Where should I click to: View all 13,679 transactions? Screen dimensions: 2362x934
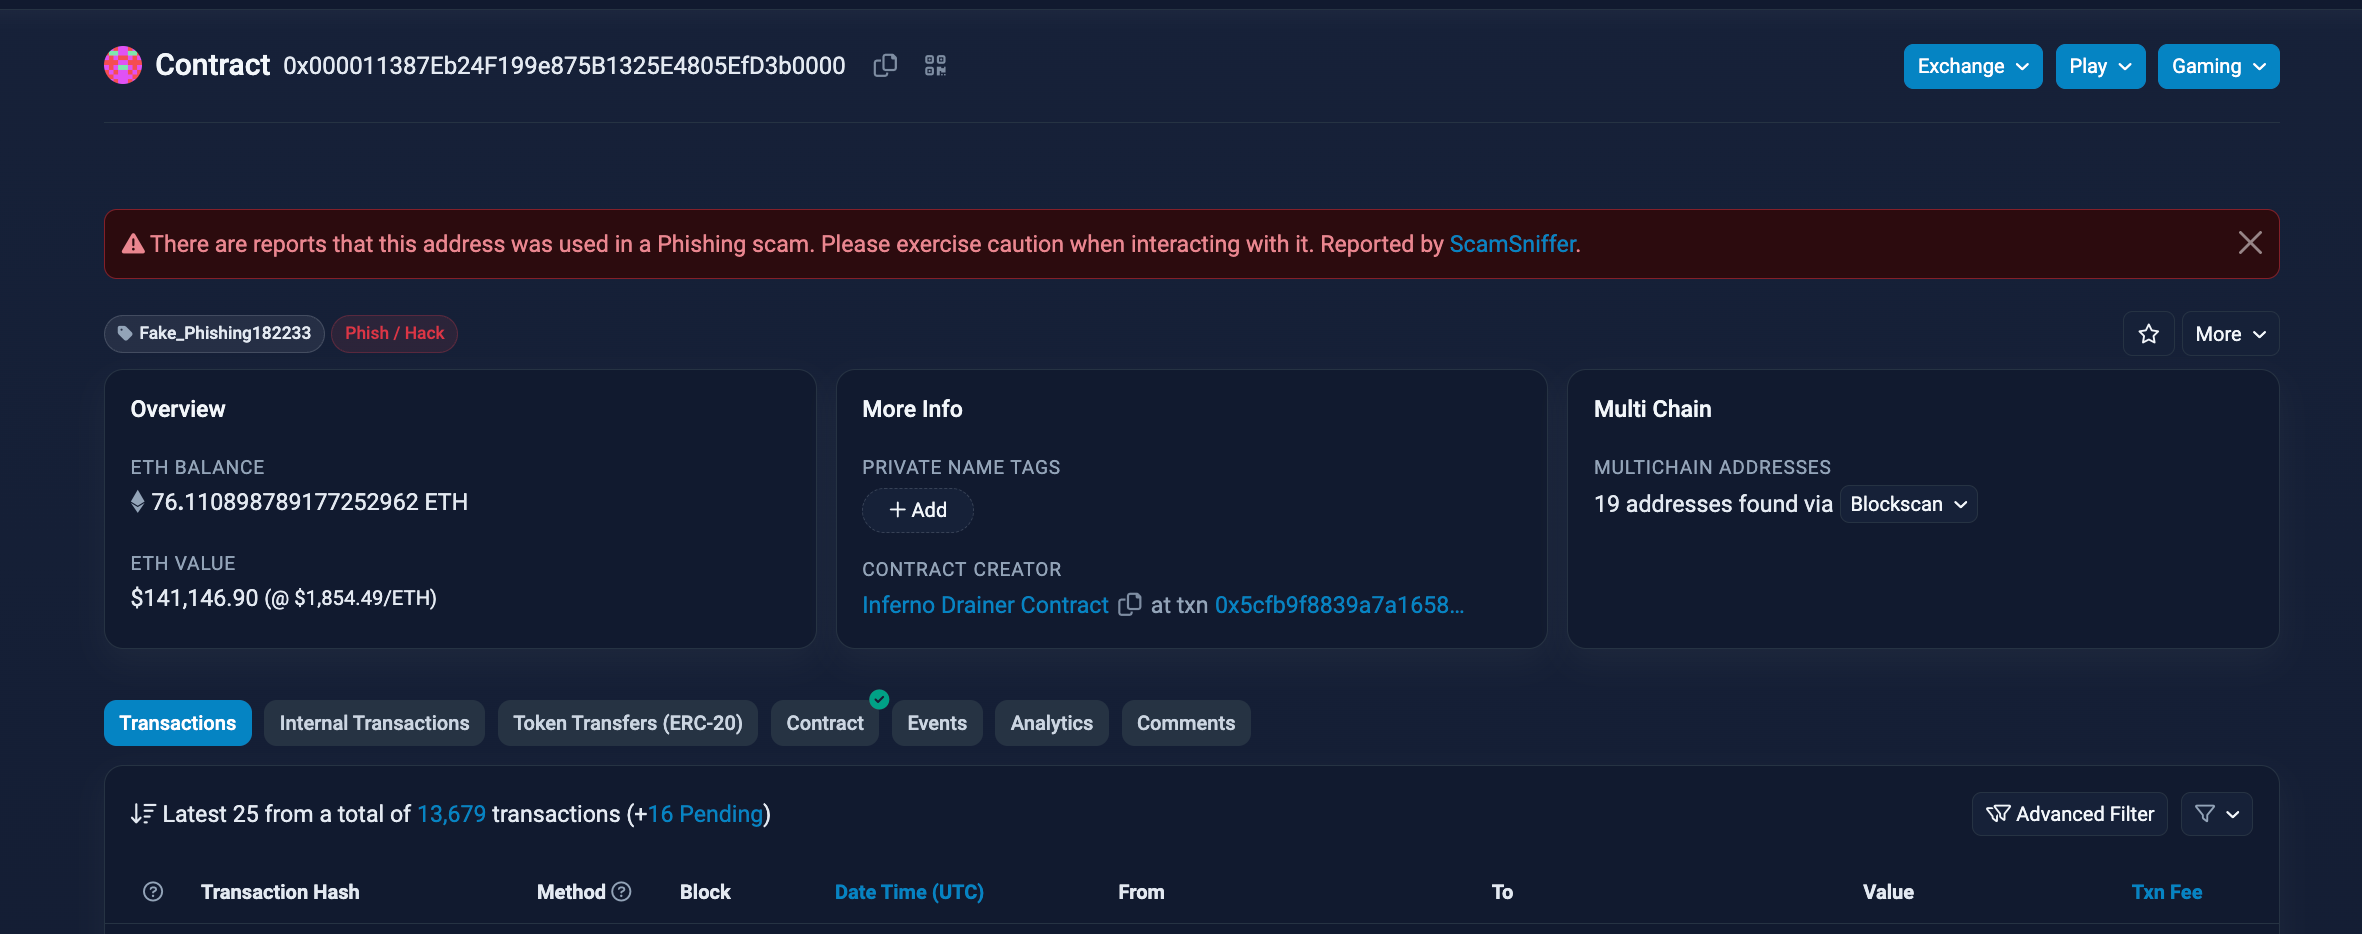(451, 814)
